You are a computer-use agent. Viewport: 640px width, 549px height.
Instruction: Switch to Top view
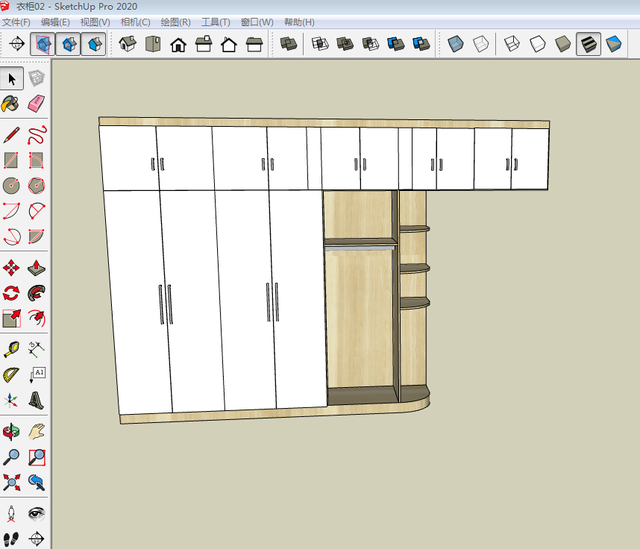point(153,44)
